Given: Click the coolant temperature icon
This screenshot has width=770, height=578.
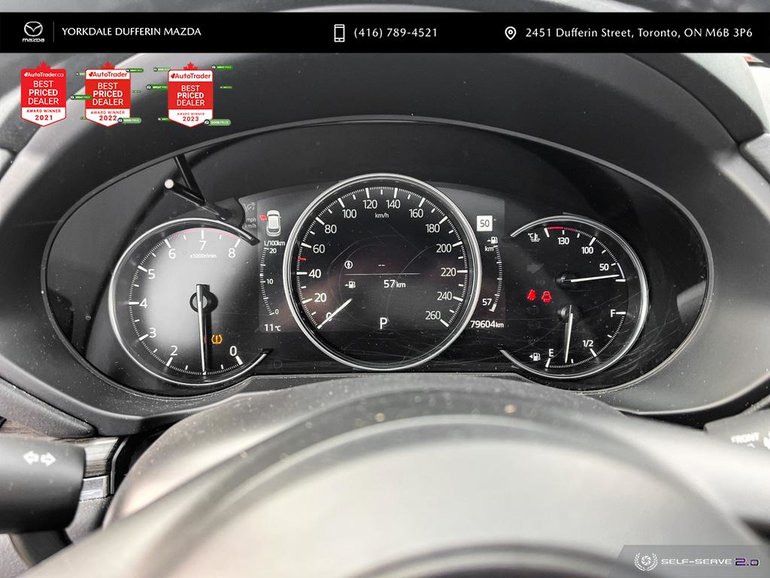Looking at the screenshot, I should [532, 237].
